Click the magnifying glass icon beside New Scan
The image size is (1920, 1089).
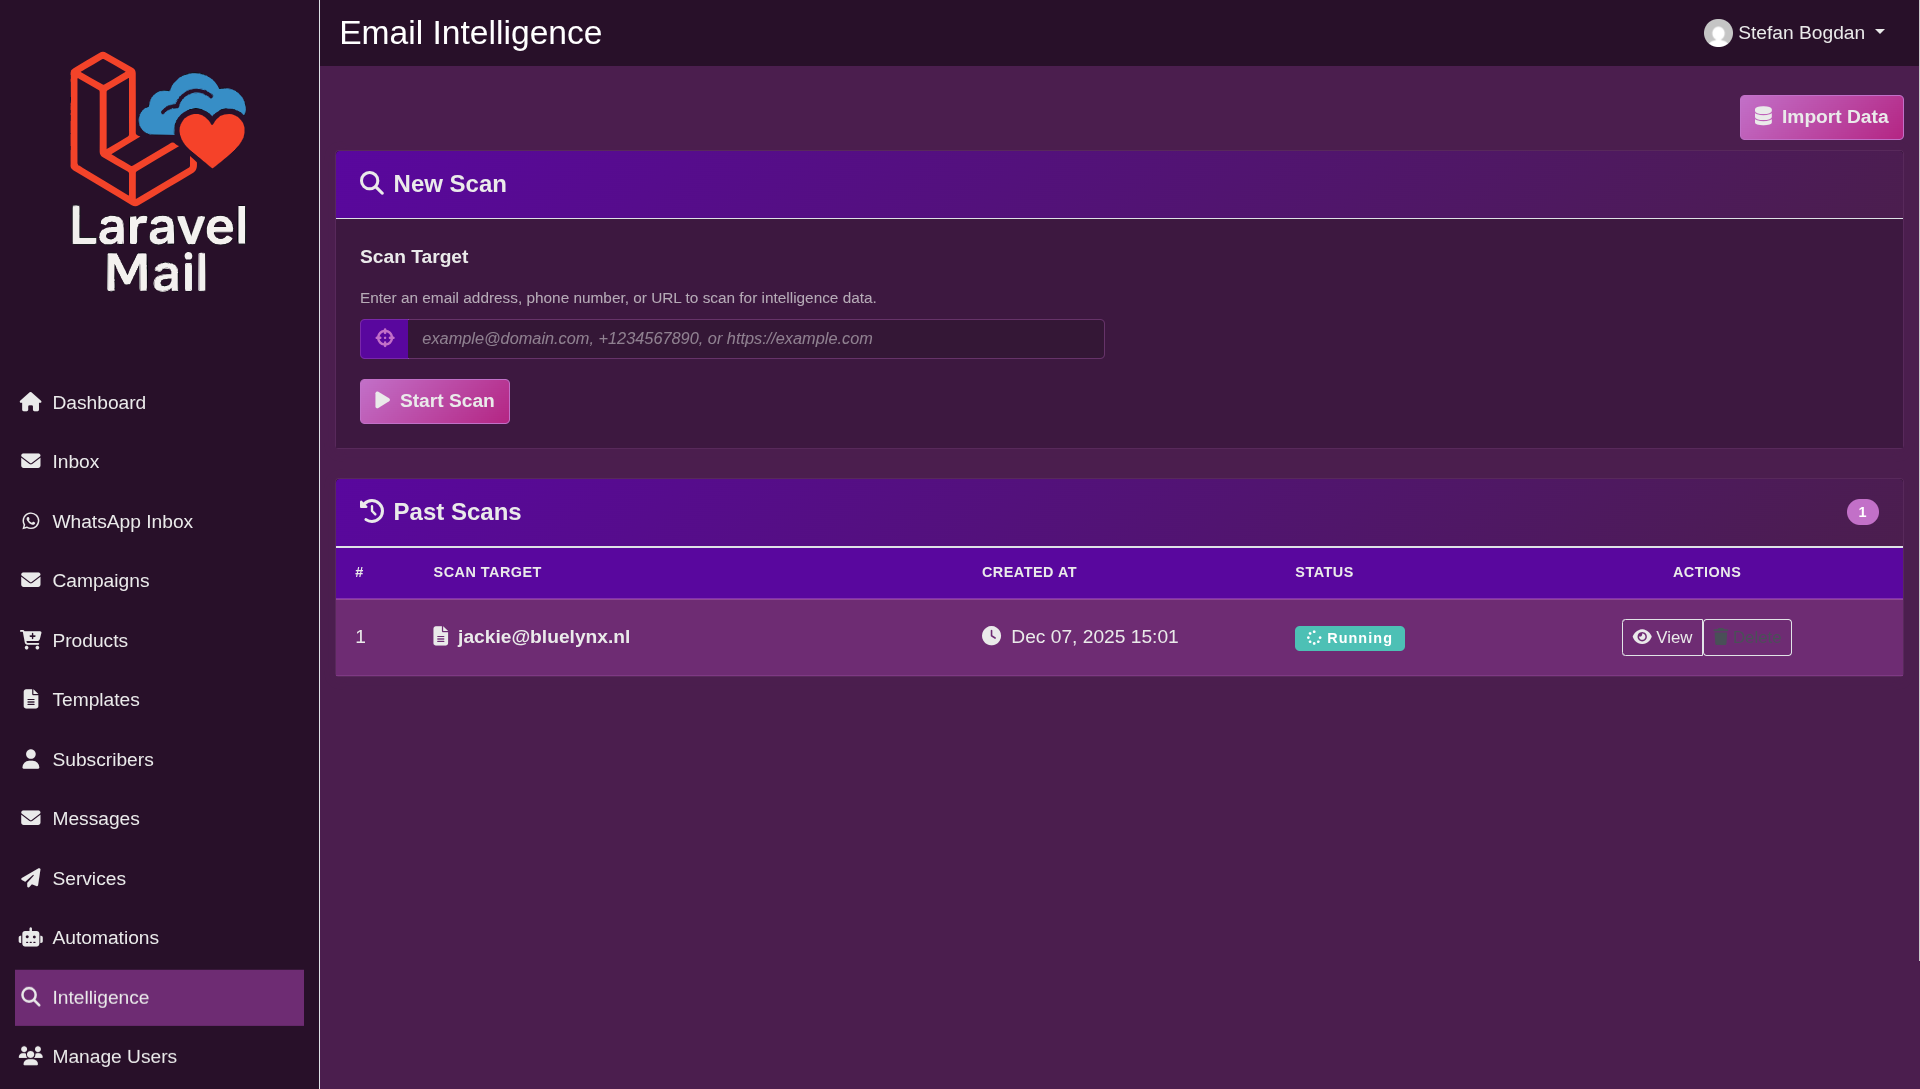click(x=371, y=183)
